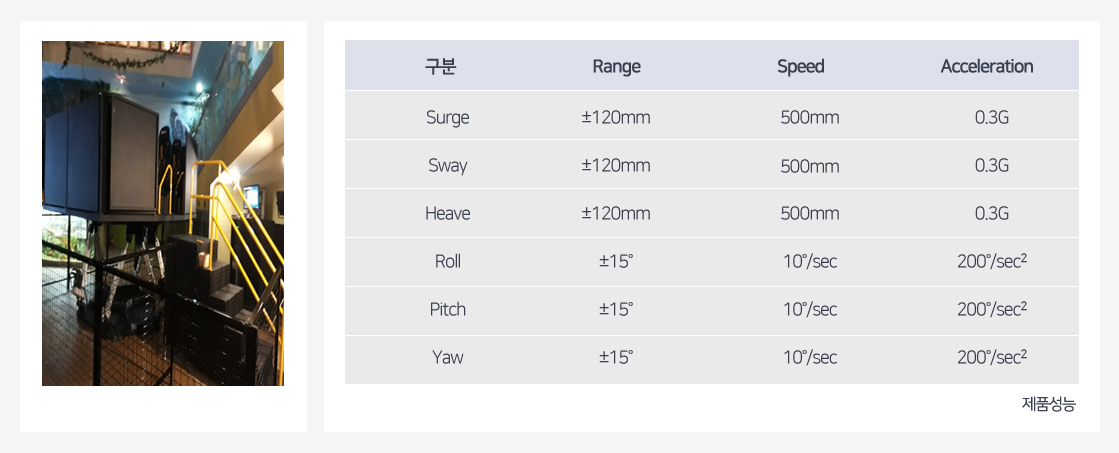Click the Roll range ±15° cell
Viewport: 1119px width, 453px height.
click(x=616, y=262)
